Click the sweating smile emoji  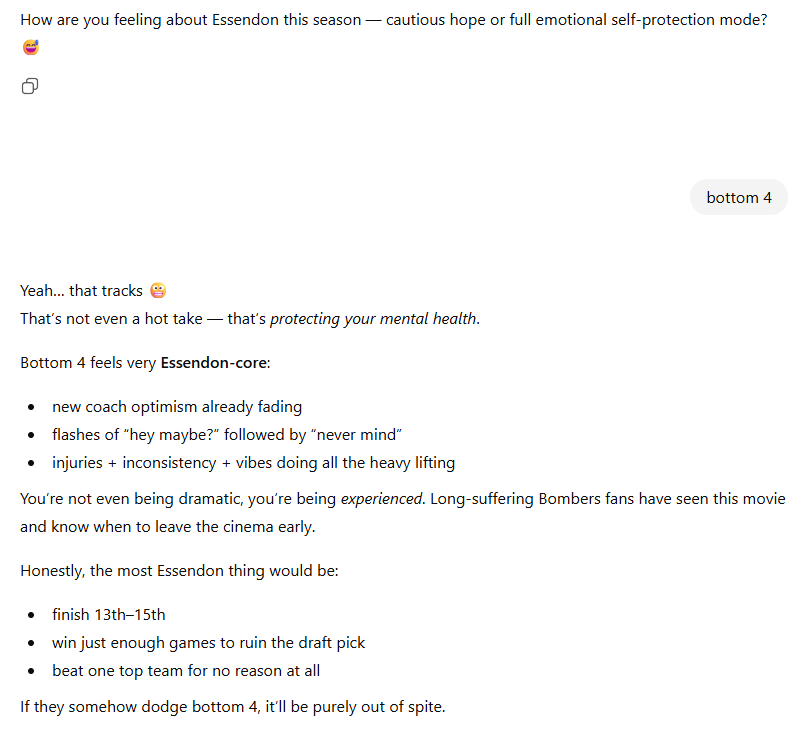(x=30, y=47)
